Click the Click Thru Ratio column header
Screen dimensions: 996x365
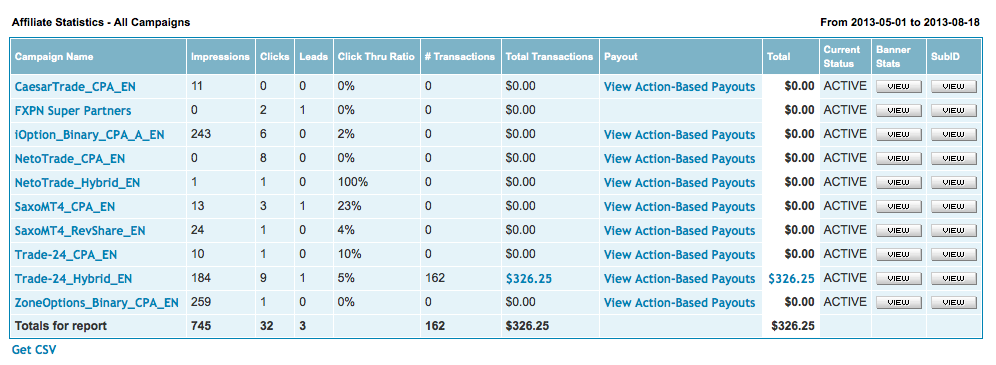[x=376, y=56]
